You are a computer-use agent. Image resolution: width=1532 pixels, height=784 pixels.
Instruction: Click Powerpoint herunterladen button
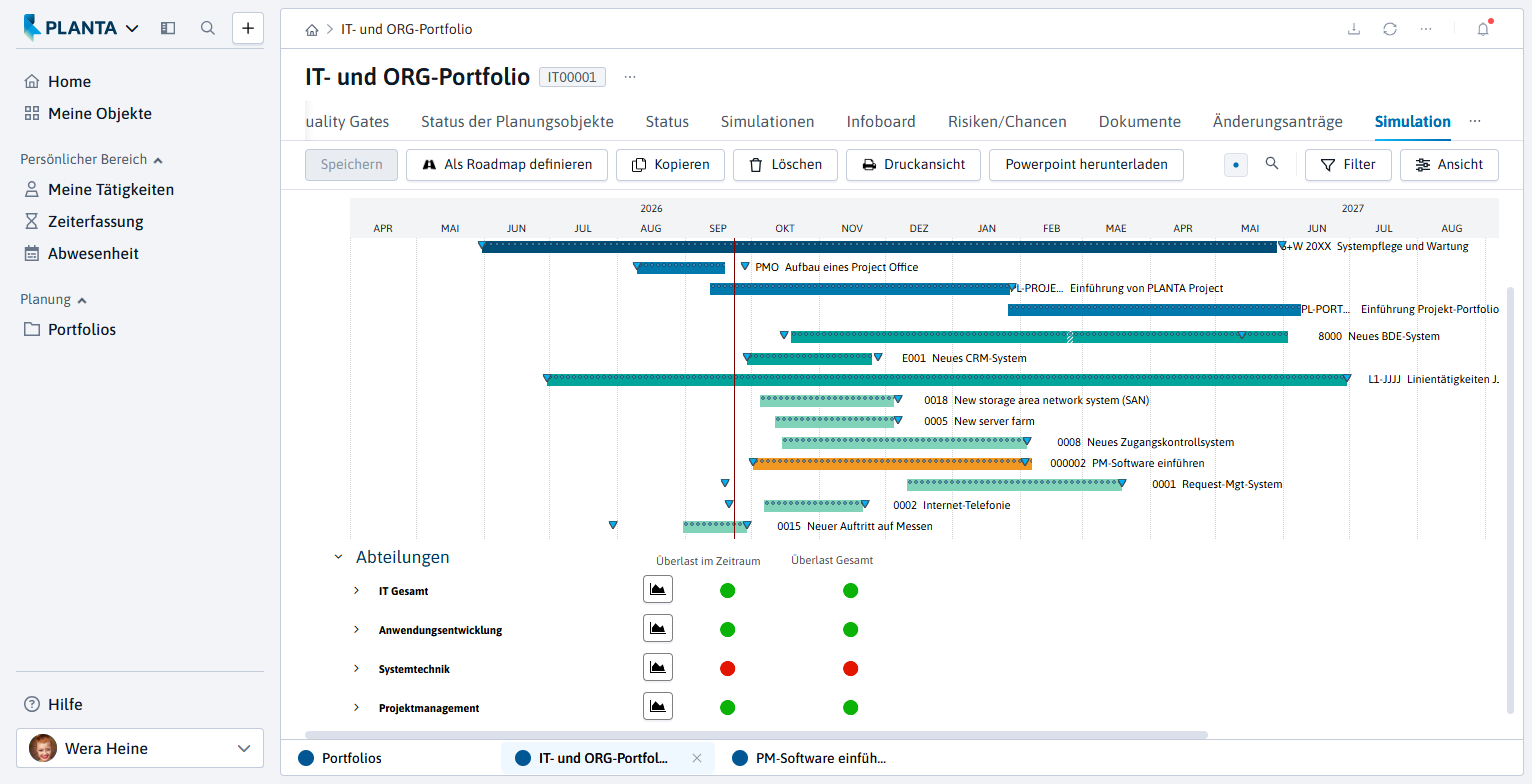pos(1086,165)
